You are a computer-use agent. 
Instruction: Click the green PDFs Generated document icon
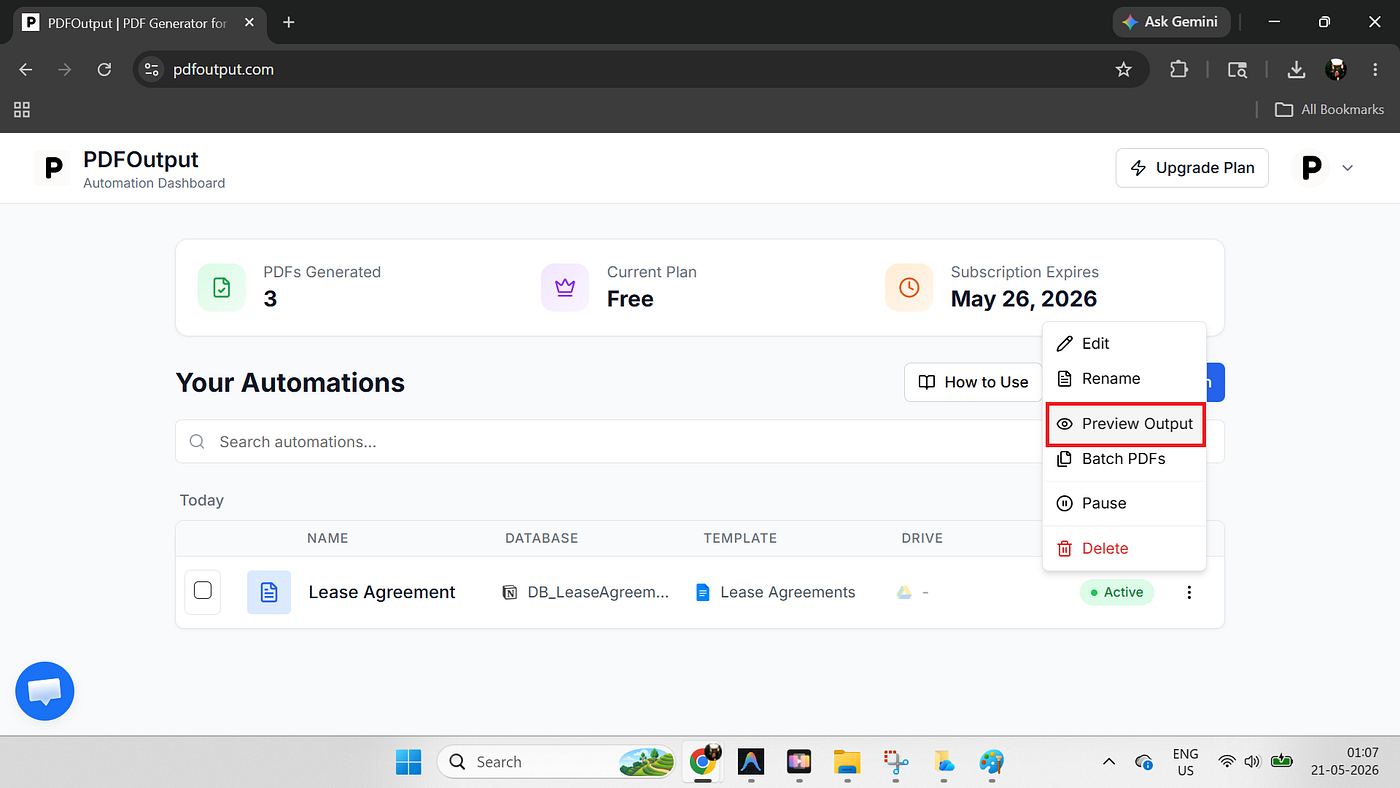(221, 287)
